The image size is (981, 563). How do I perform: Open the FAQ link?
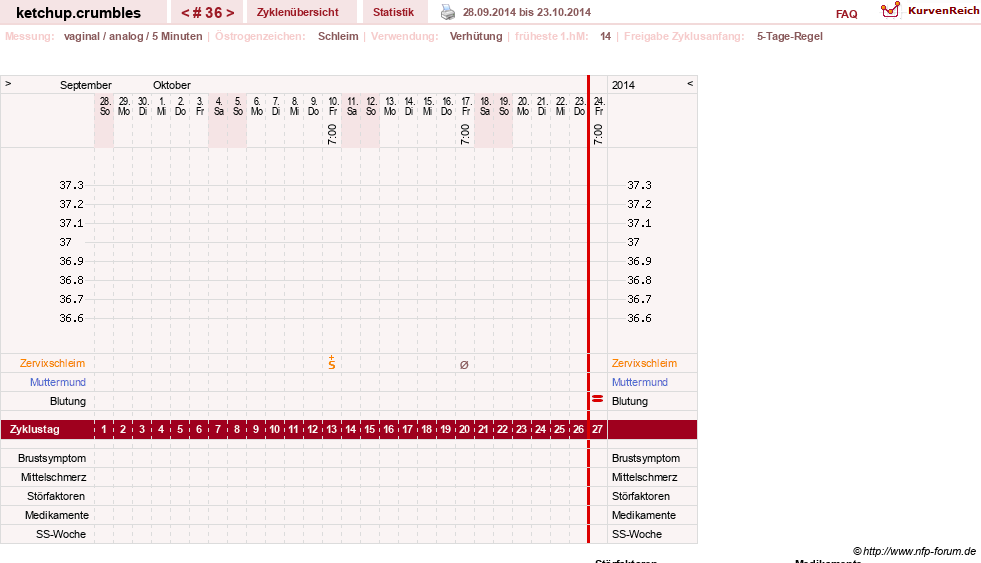tap(846, 14)
